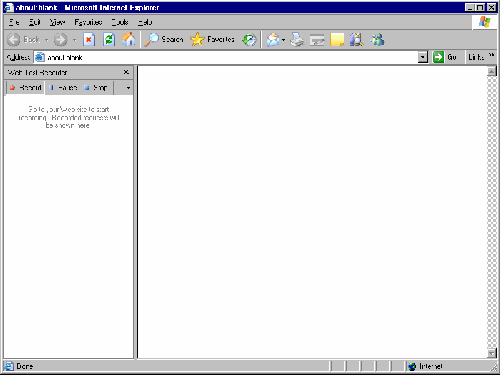This screenshot has width=500, height=375.
Task: Click the page icon in the address bar
Action: pos(40,57)
